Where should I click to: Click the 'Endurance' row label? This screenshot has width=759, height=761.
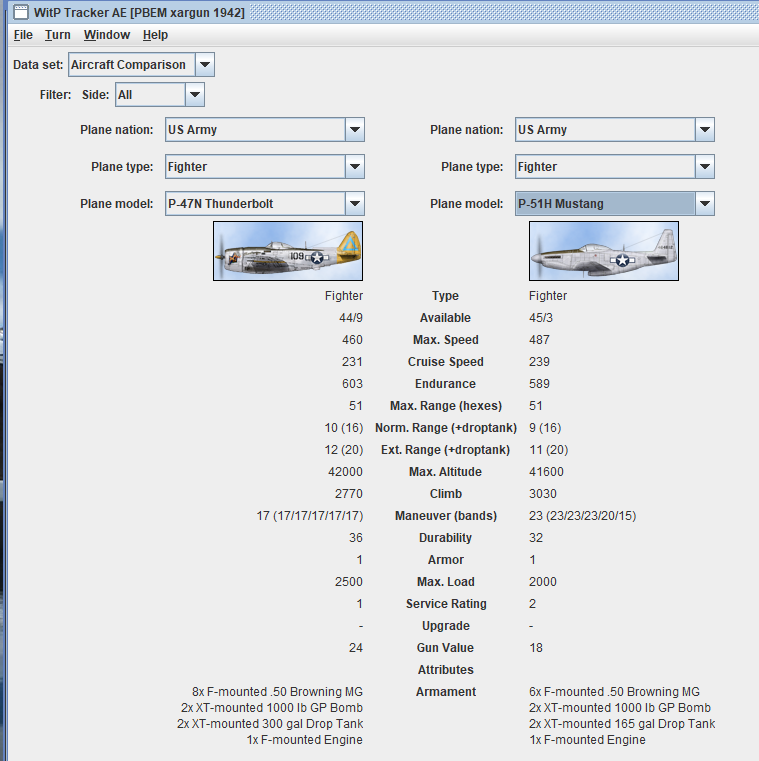446,383
